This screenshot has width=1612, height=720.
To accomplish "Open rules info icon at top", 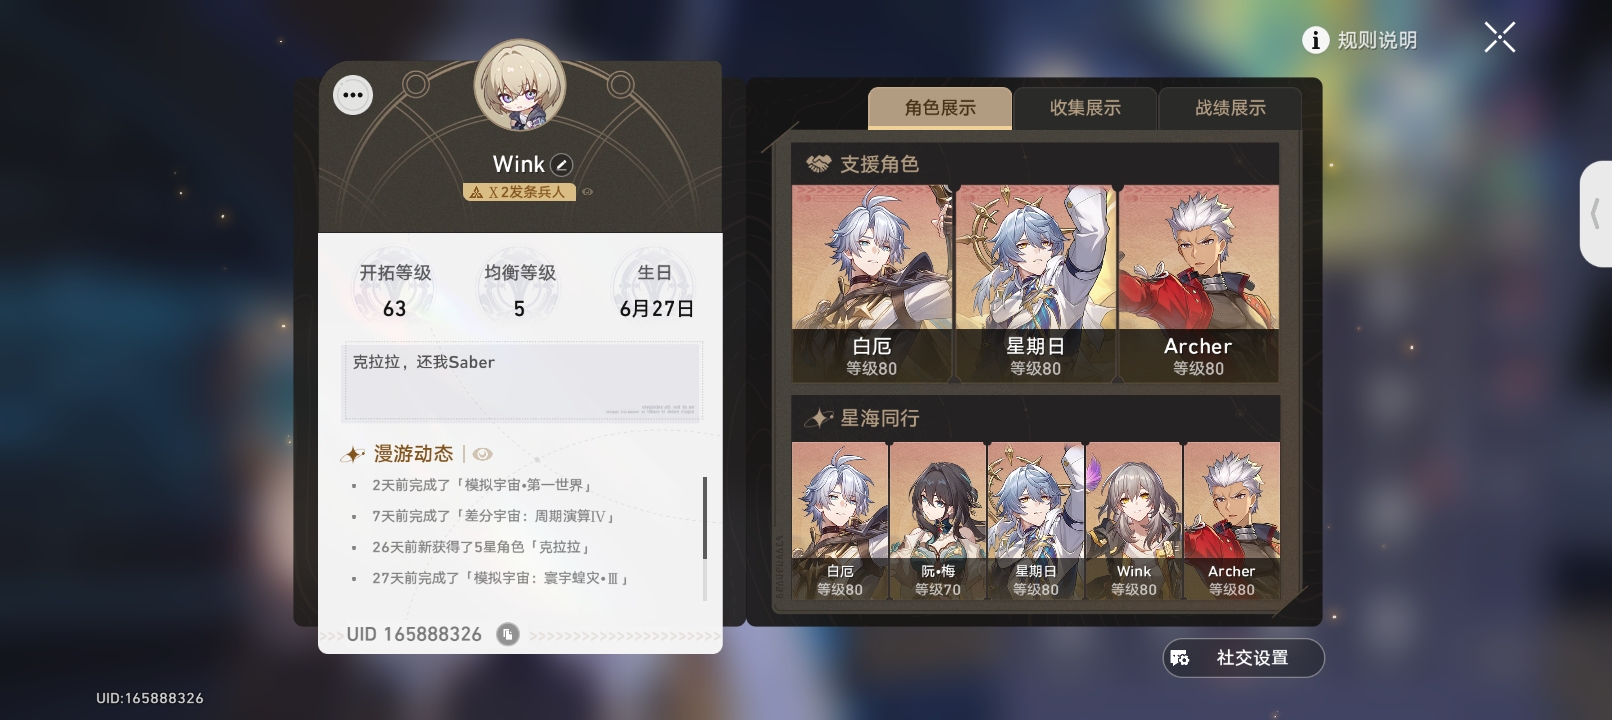I will coord(1315,40).
